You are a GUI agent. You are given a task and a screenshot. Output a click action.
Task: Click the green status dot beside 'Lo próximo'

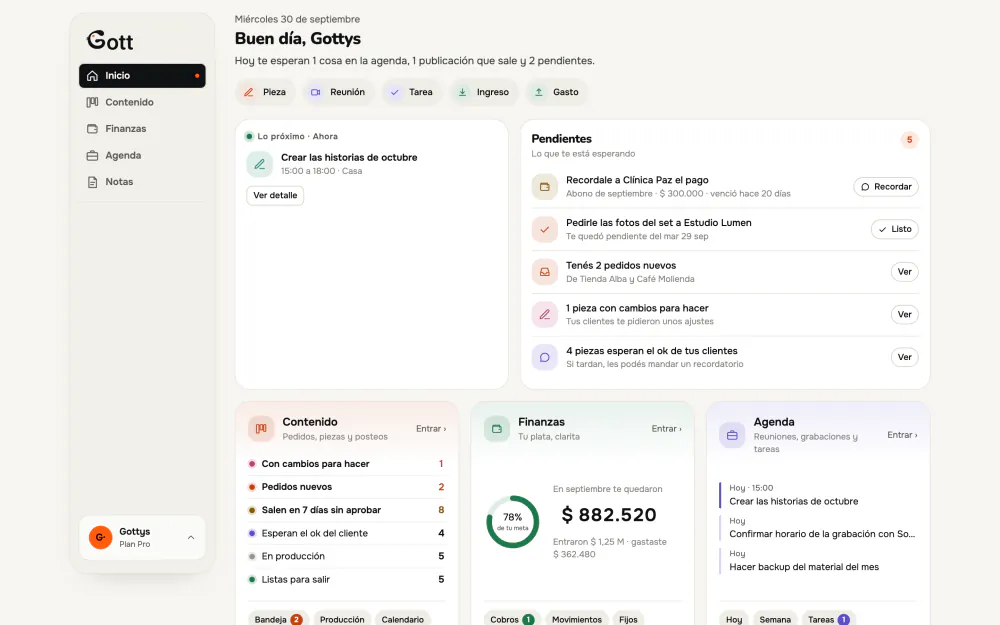point(249,136)
